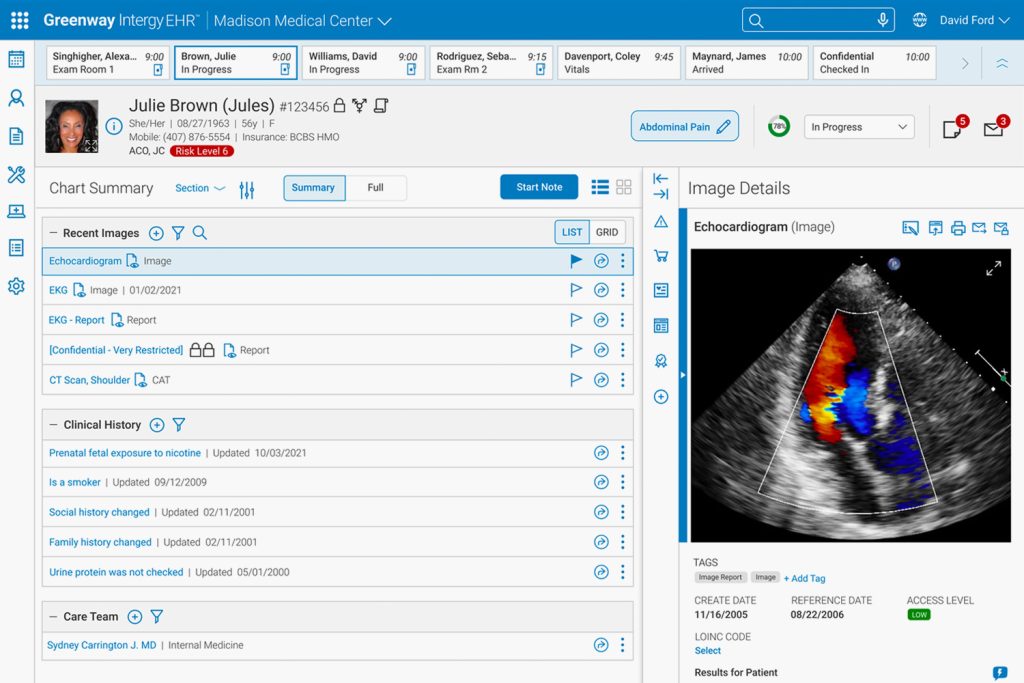Collapse the Clinical History section
1024x683 pixels.
coord(53,425)
